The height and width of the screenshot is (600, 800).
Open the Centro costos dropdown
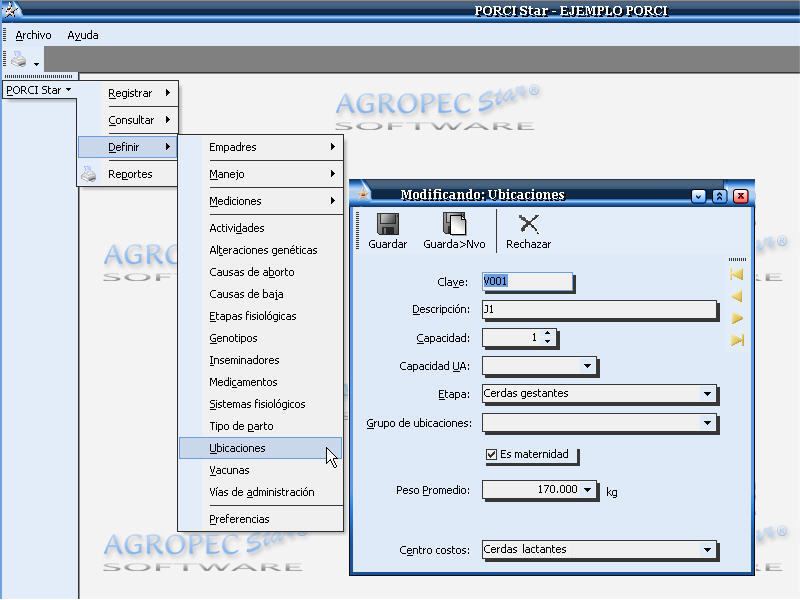[x=707, y=549]
